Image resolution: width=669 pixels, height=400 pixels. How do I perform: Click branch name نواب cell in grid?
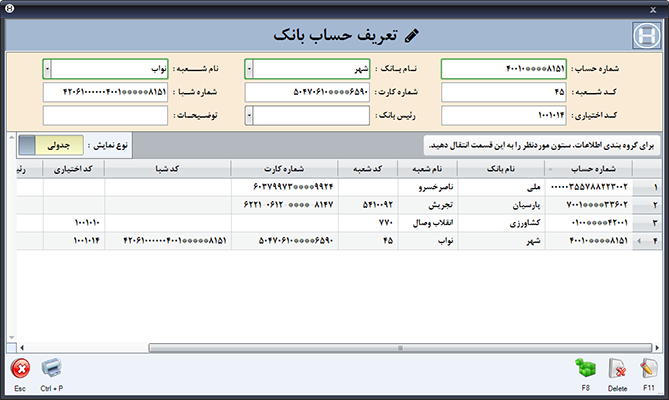pos(428,241)
